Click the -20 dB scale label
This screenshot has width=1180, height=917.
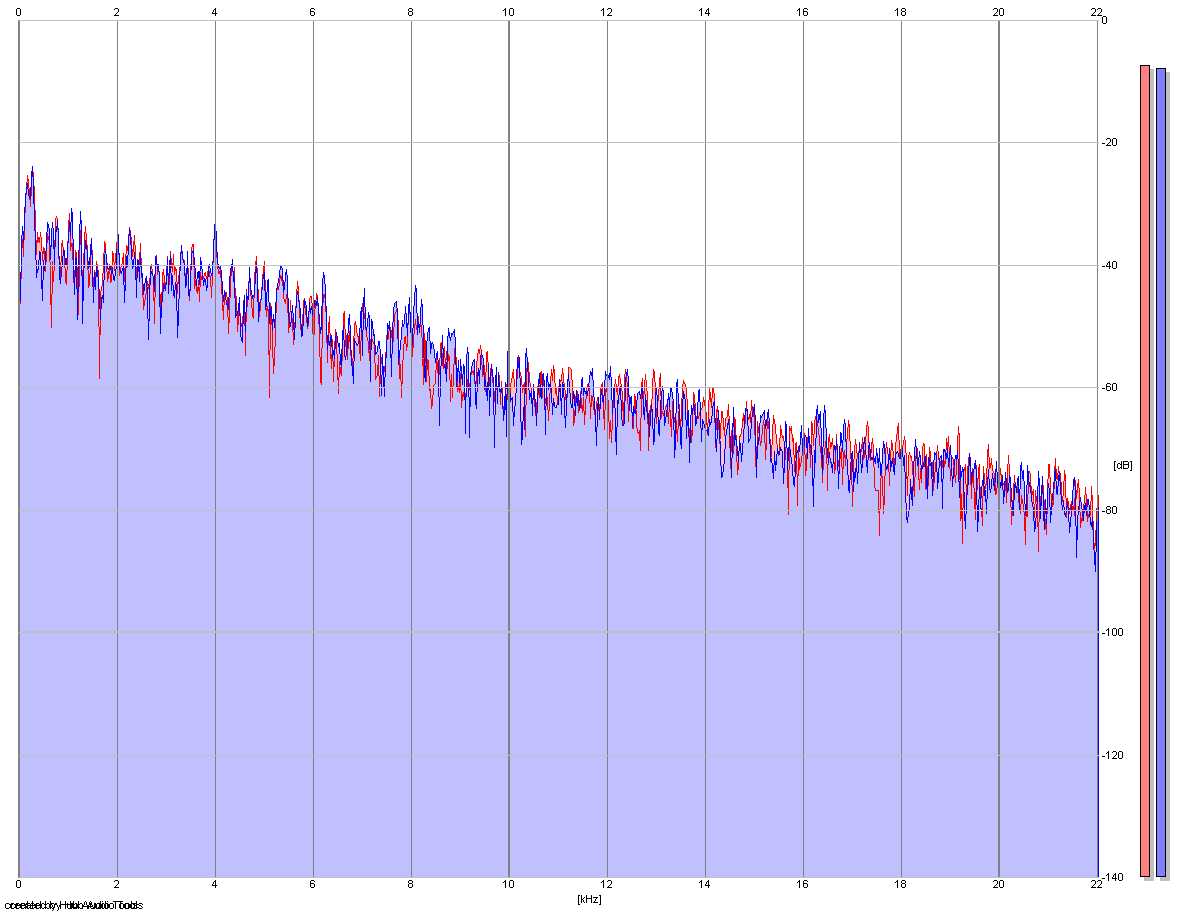tap(1109, 143)
